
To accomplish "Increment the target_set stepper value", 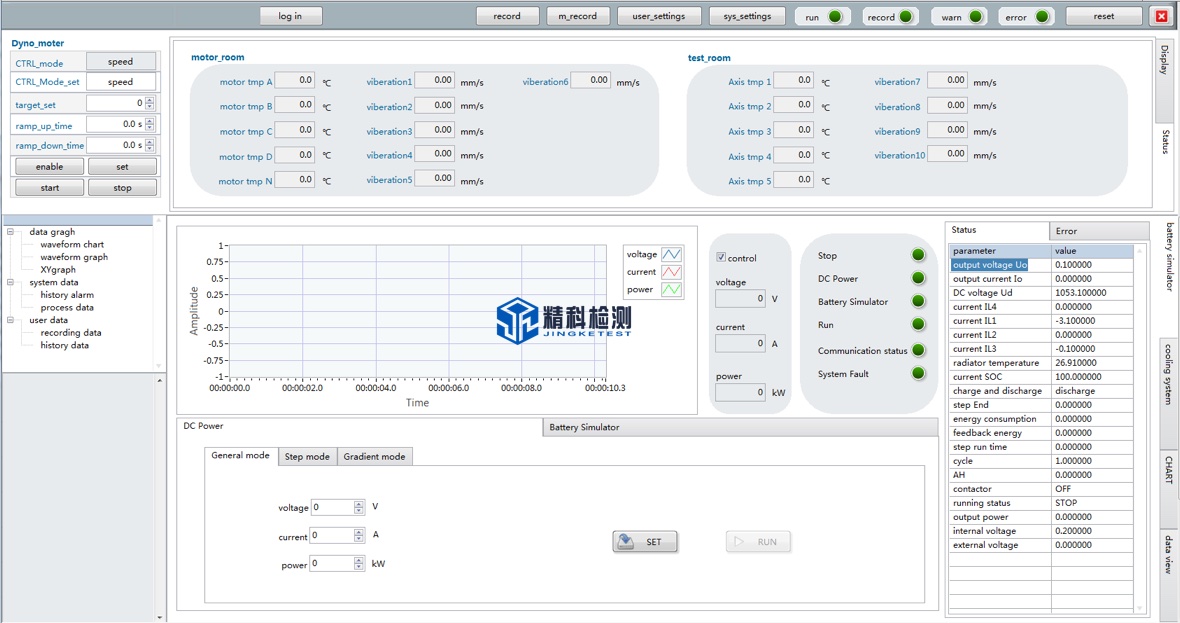I will click(x=150, y=100).
